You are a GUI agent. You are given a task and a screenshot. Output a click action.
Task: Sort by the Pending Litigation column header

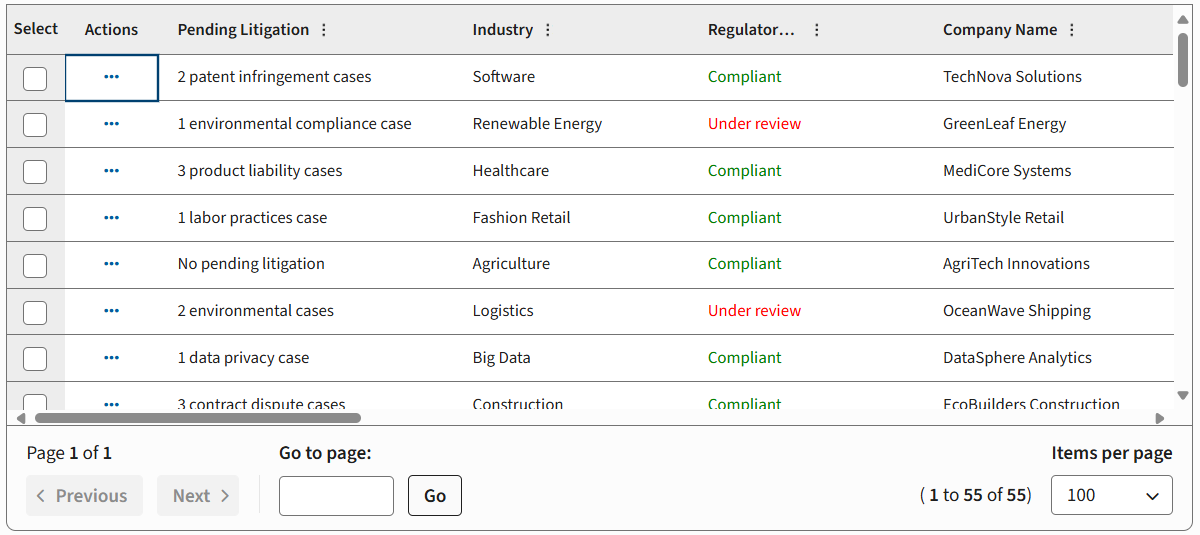pos(243,30)
